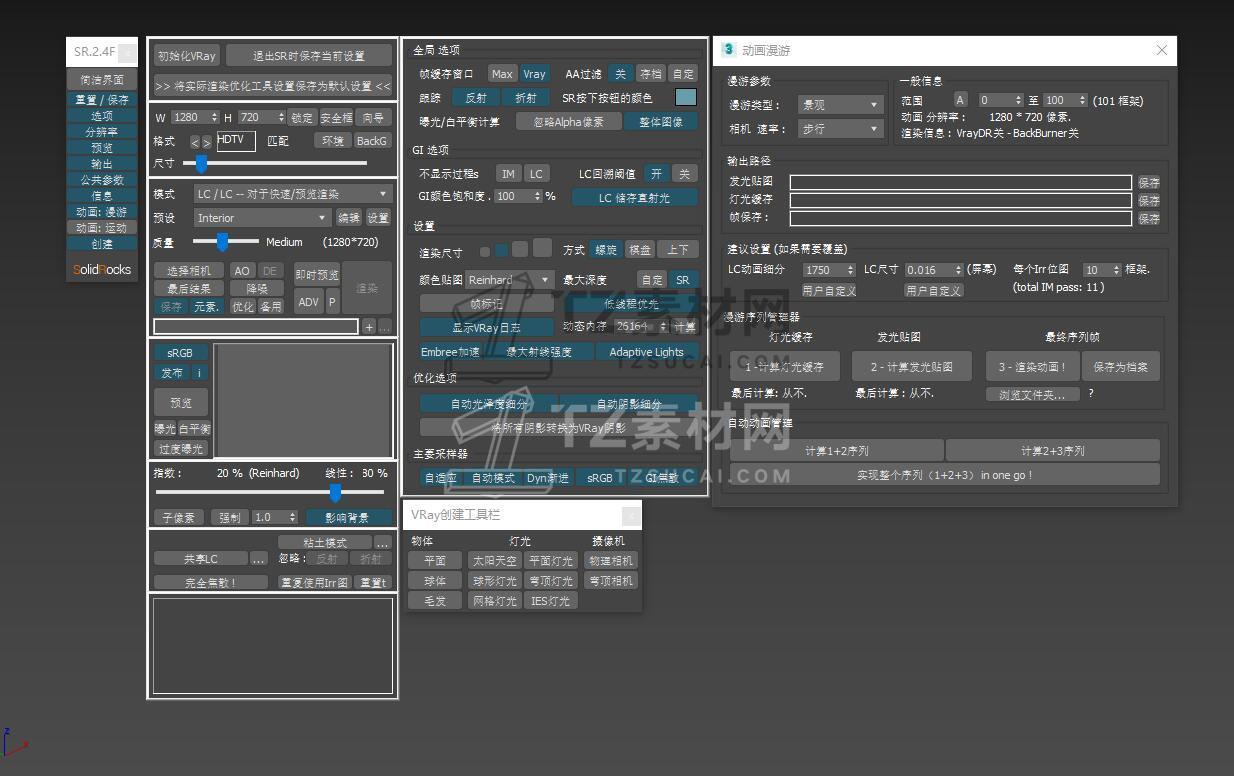This screenshot has width=1234, height=776.
Task: Open the 模式 LC / LC dropdown
Action: tap(292, 194)
